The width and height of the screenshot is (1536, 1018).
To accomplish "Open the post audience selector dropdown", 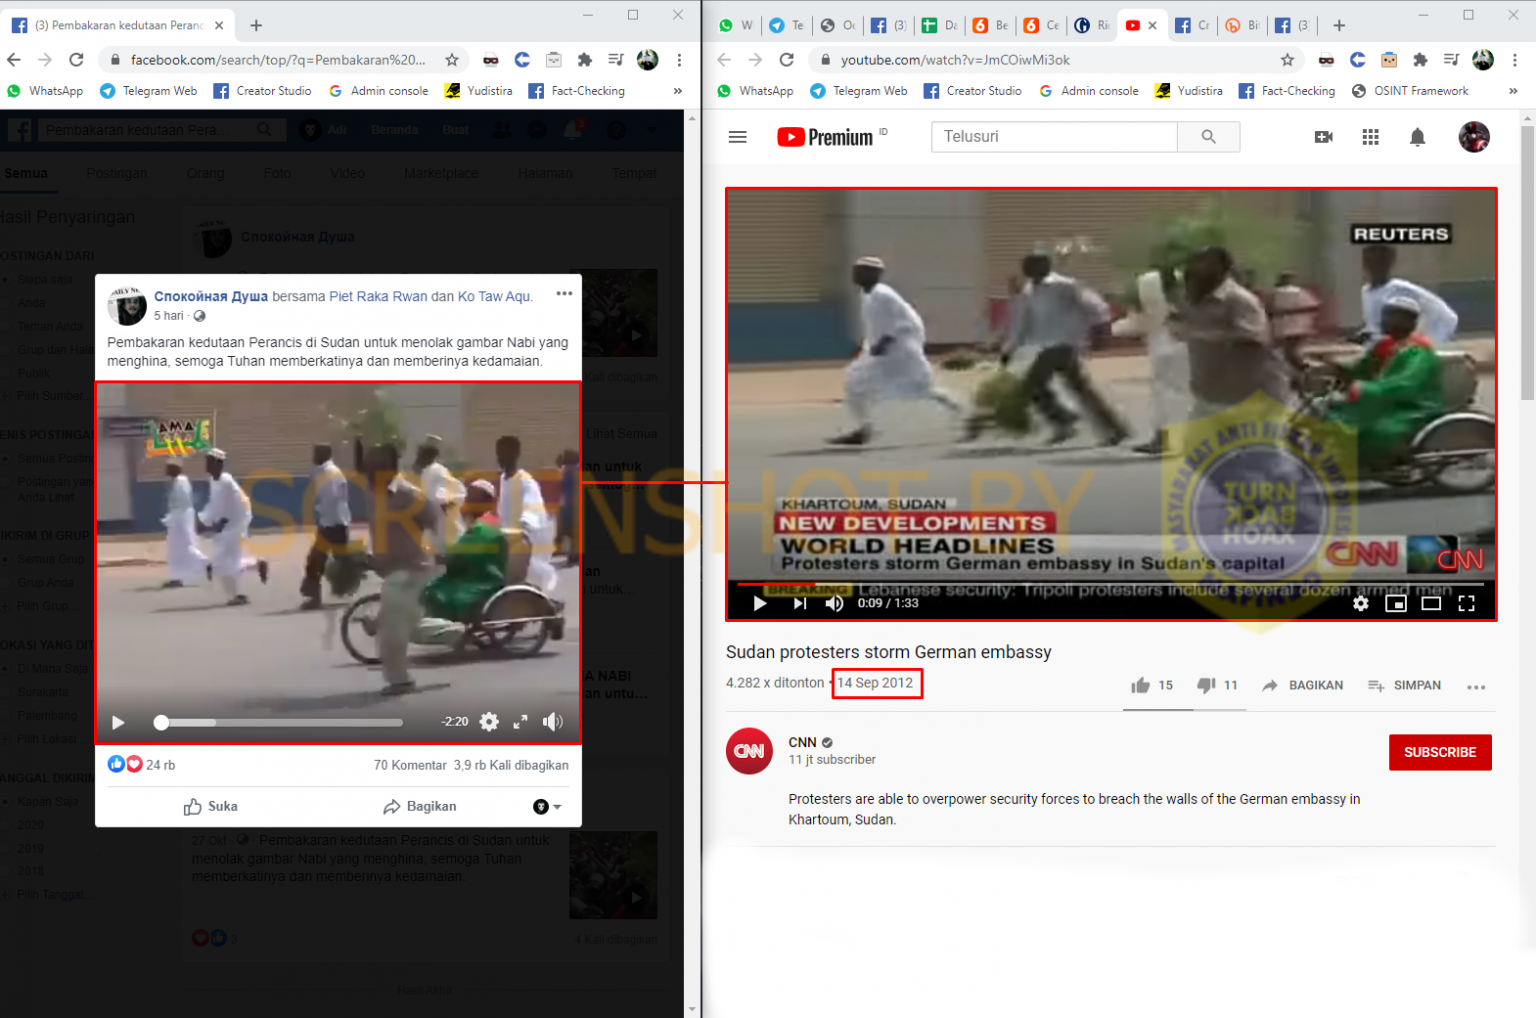I will pos(547,806).
